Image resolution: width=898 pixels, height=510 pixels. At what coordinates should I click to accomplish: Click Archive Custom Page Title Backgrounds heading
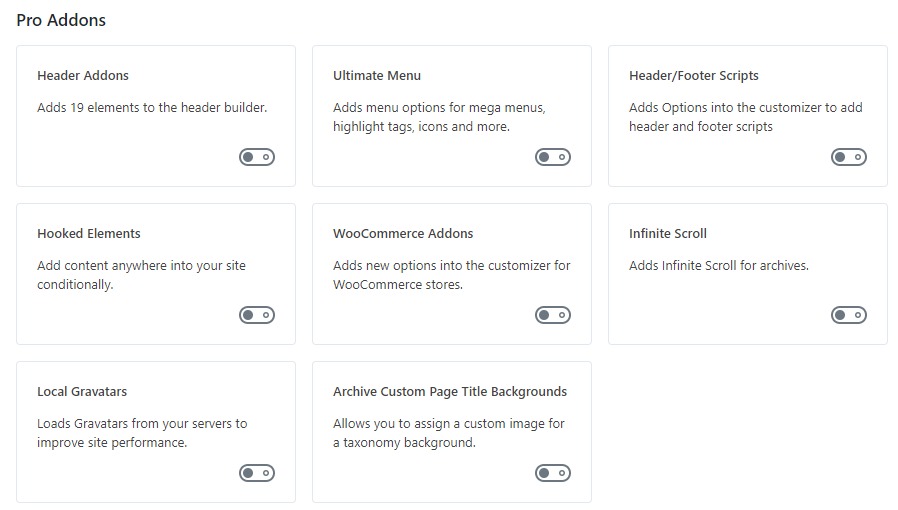pos(450,391)
